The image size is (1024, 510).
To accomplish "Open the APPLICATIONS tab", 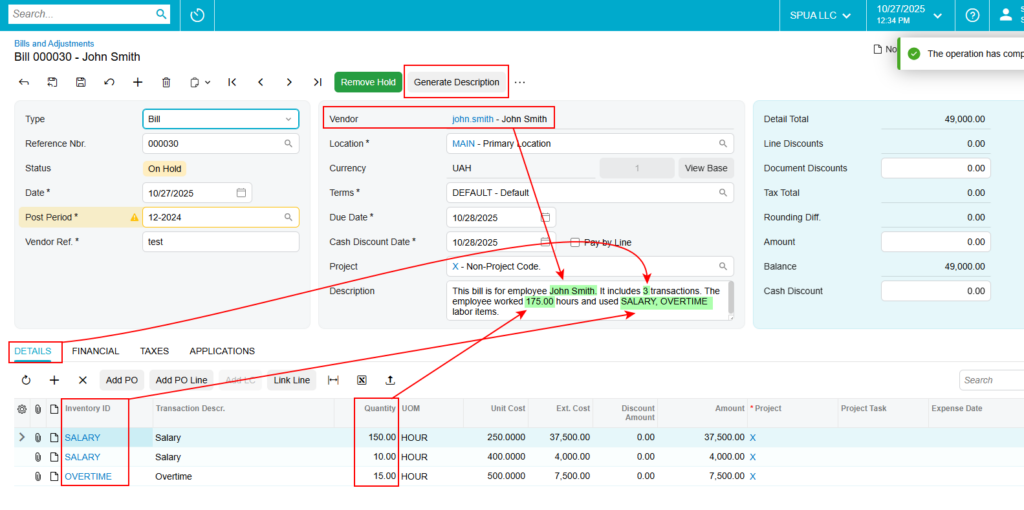I will point(222,351).
